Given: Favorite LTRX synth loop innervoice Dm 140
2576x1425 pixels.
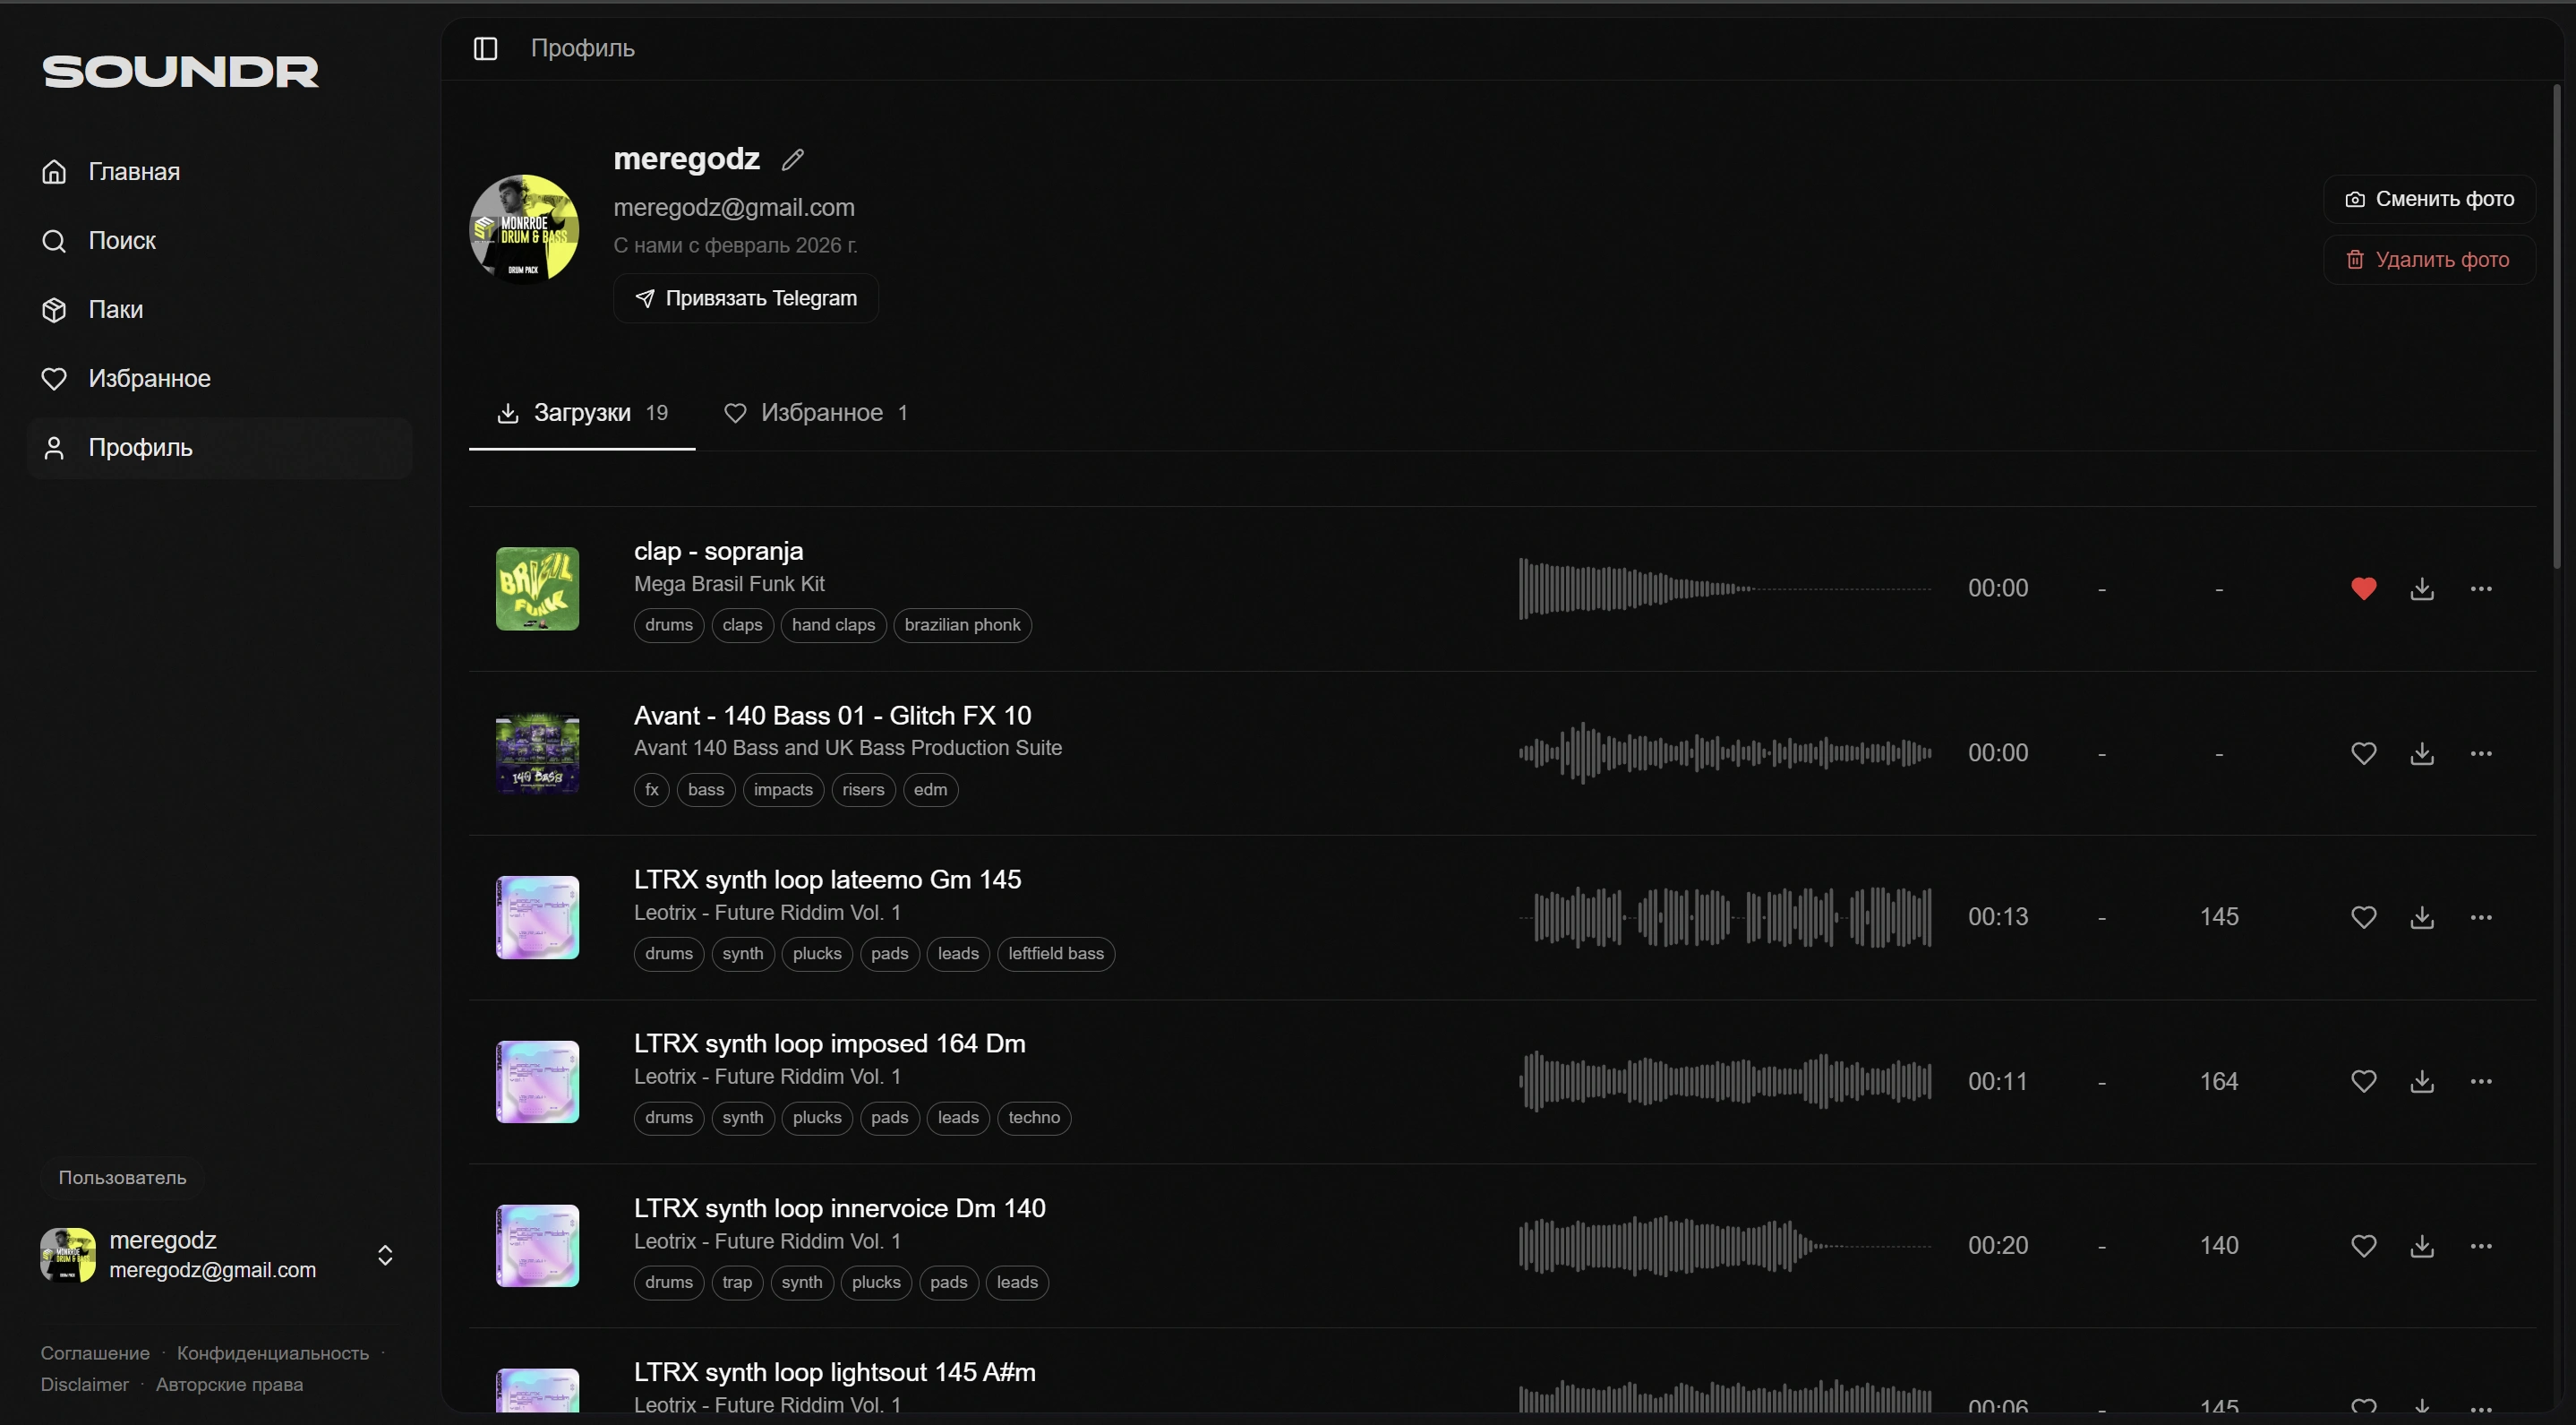Looking at the screenshot, I should [x=2363, y=1246].
